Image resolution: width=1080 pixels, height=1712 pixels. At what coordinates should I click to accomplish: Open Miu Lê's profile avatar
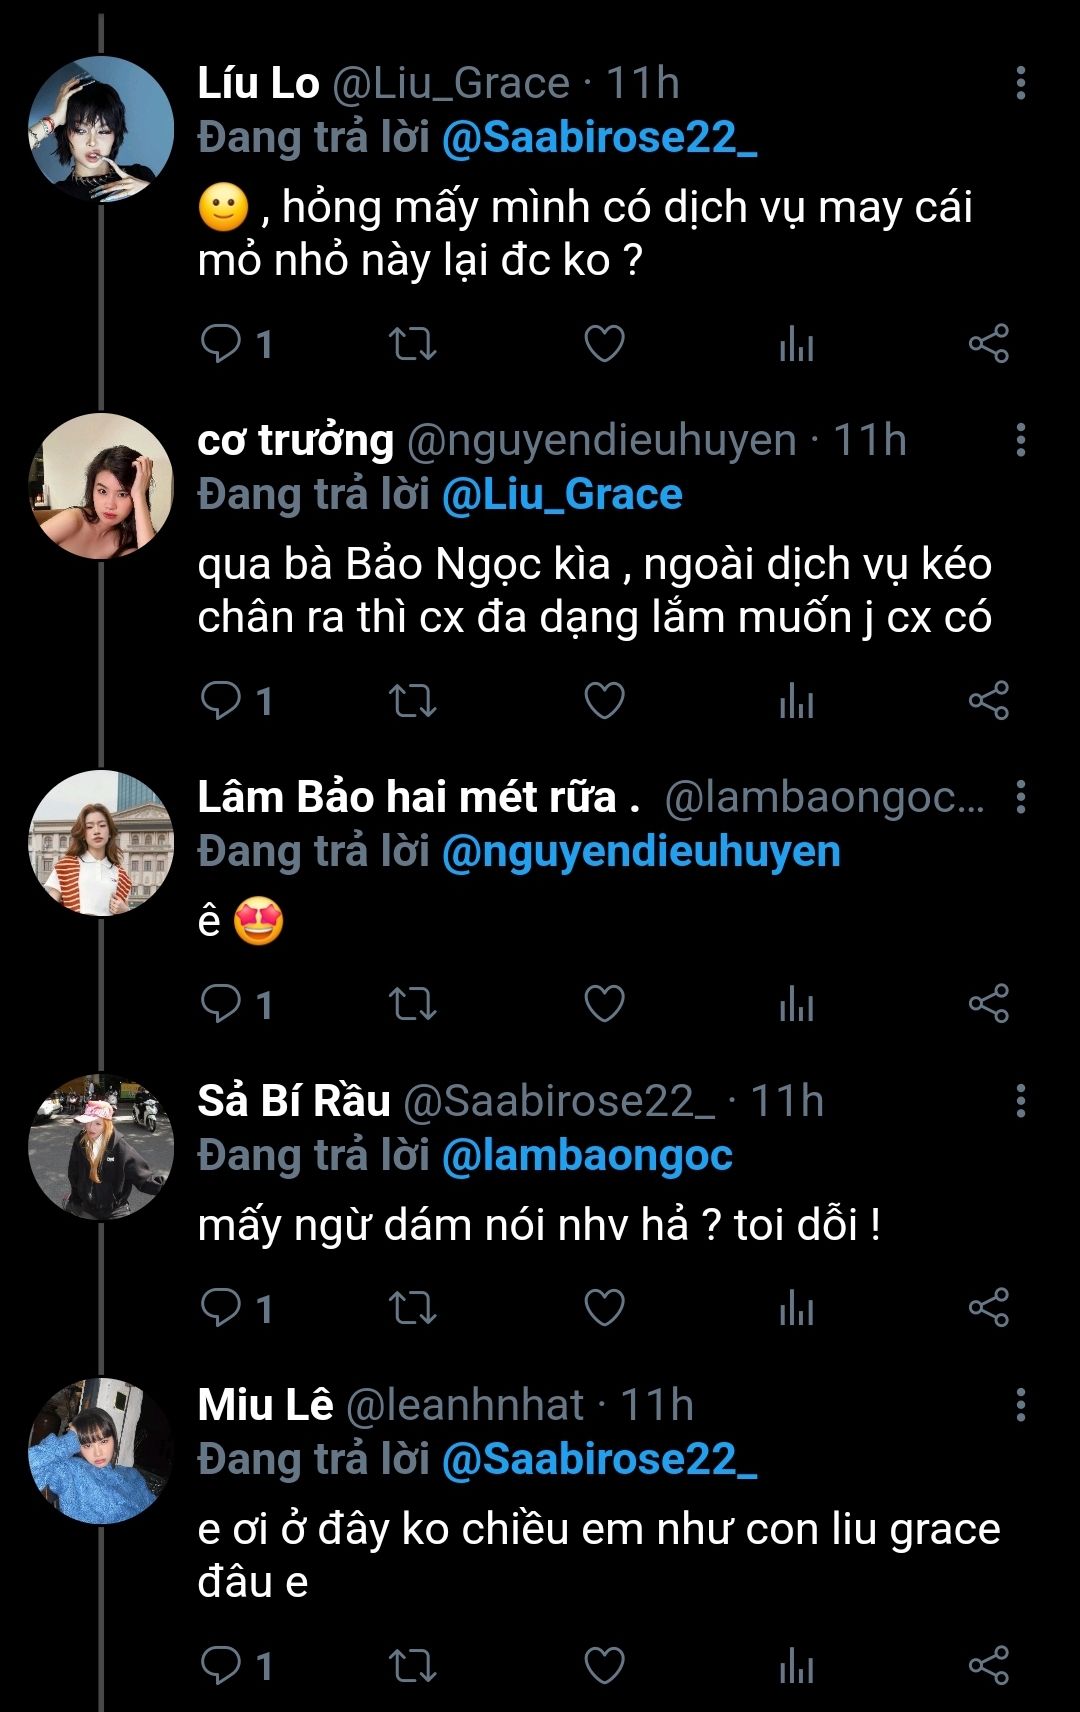pyautogui.click(x=101, y=1451)
